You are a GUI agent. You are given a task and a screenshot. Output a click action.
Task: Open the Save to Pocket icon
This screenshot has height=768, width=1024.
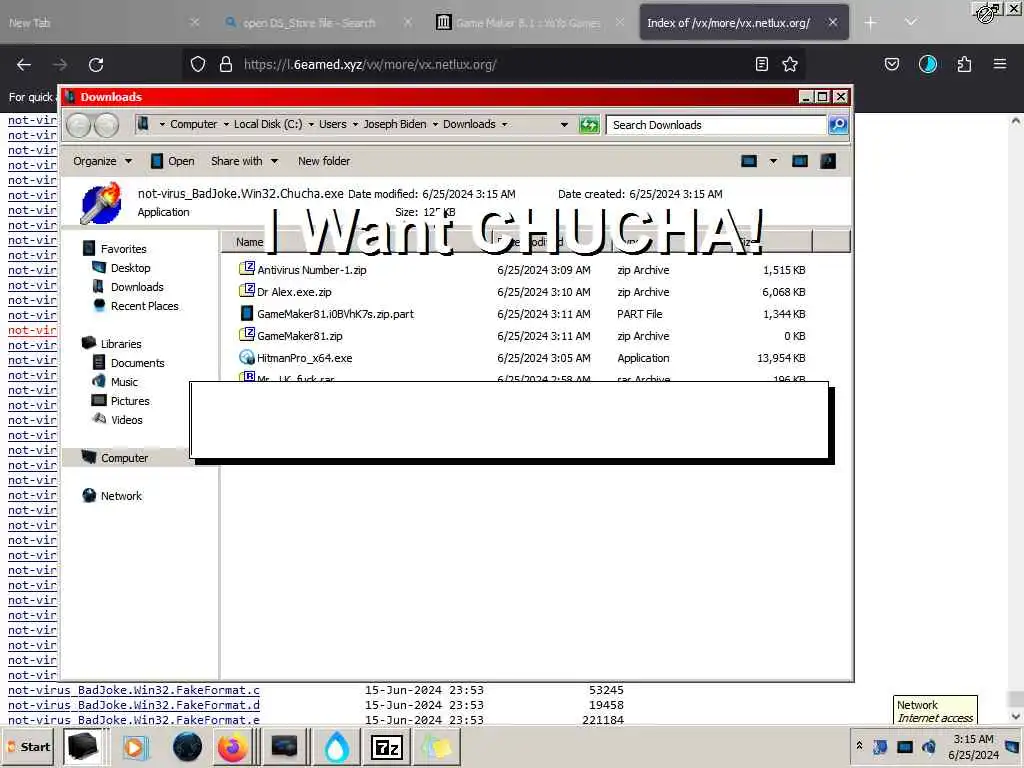891,64
